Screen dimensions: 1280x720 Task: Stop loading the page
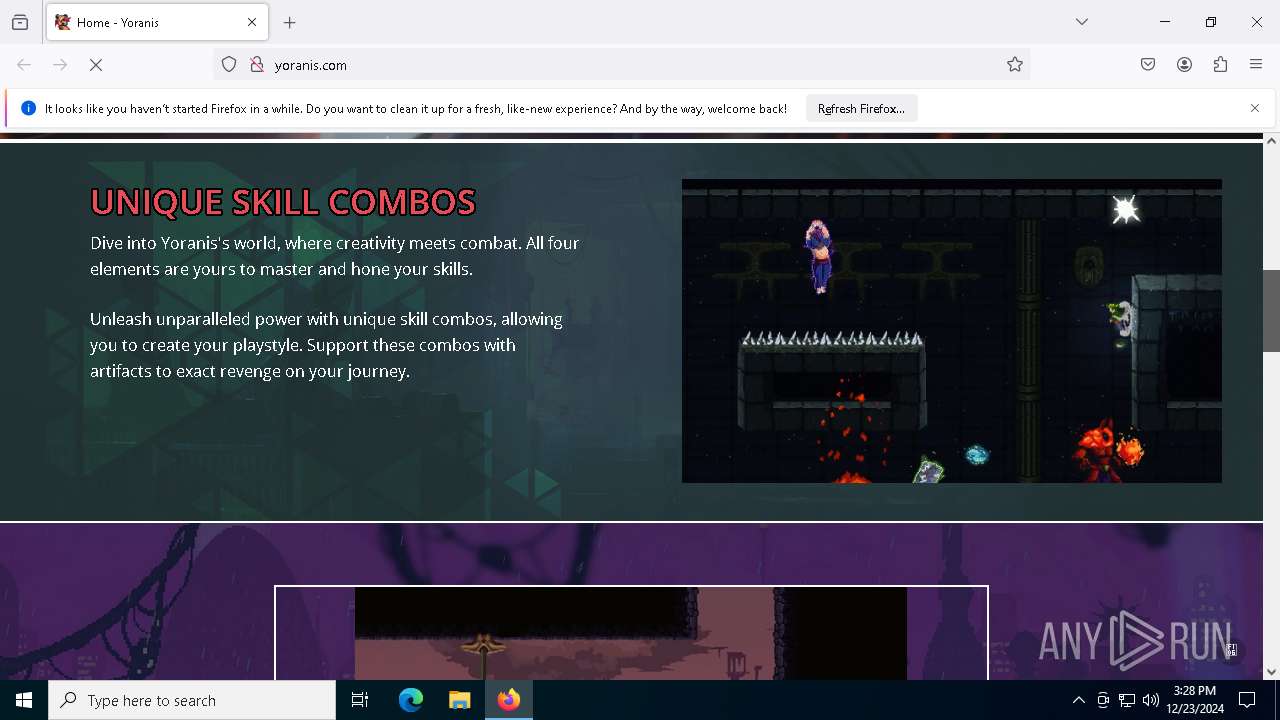point(96,65)
